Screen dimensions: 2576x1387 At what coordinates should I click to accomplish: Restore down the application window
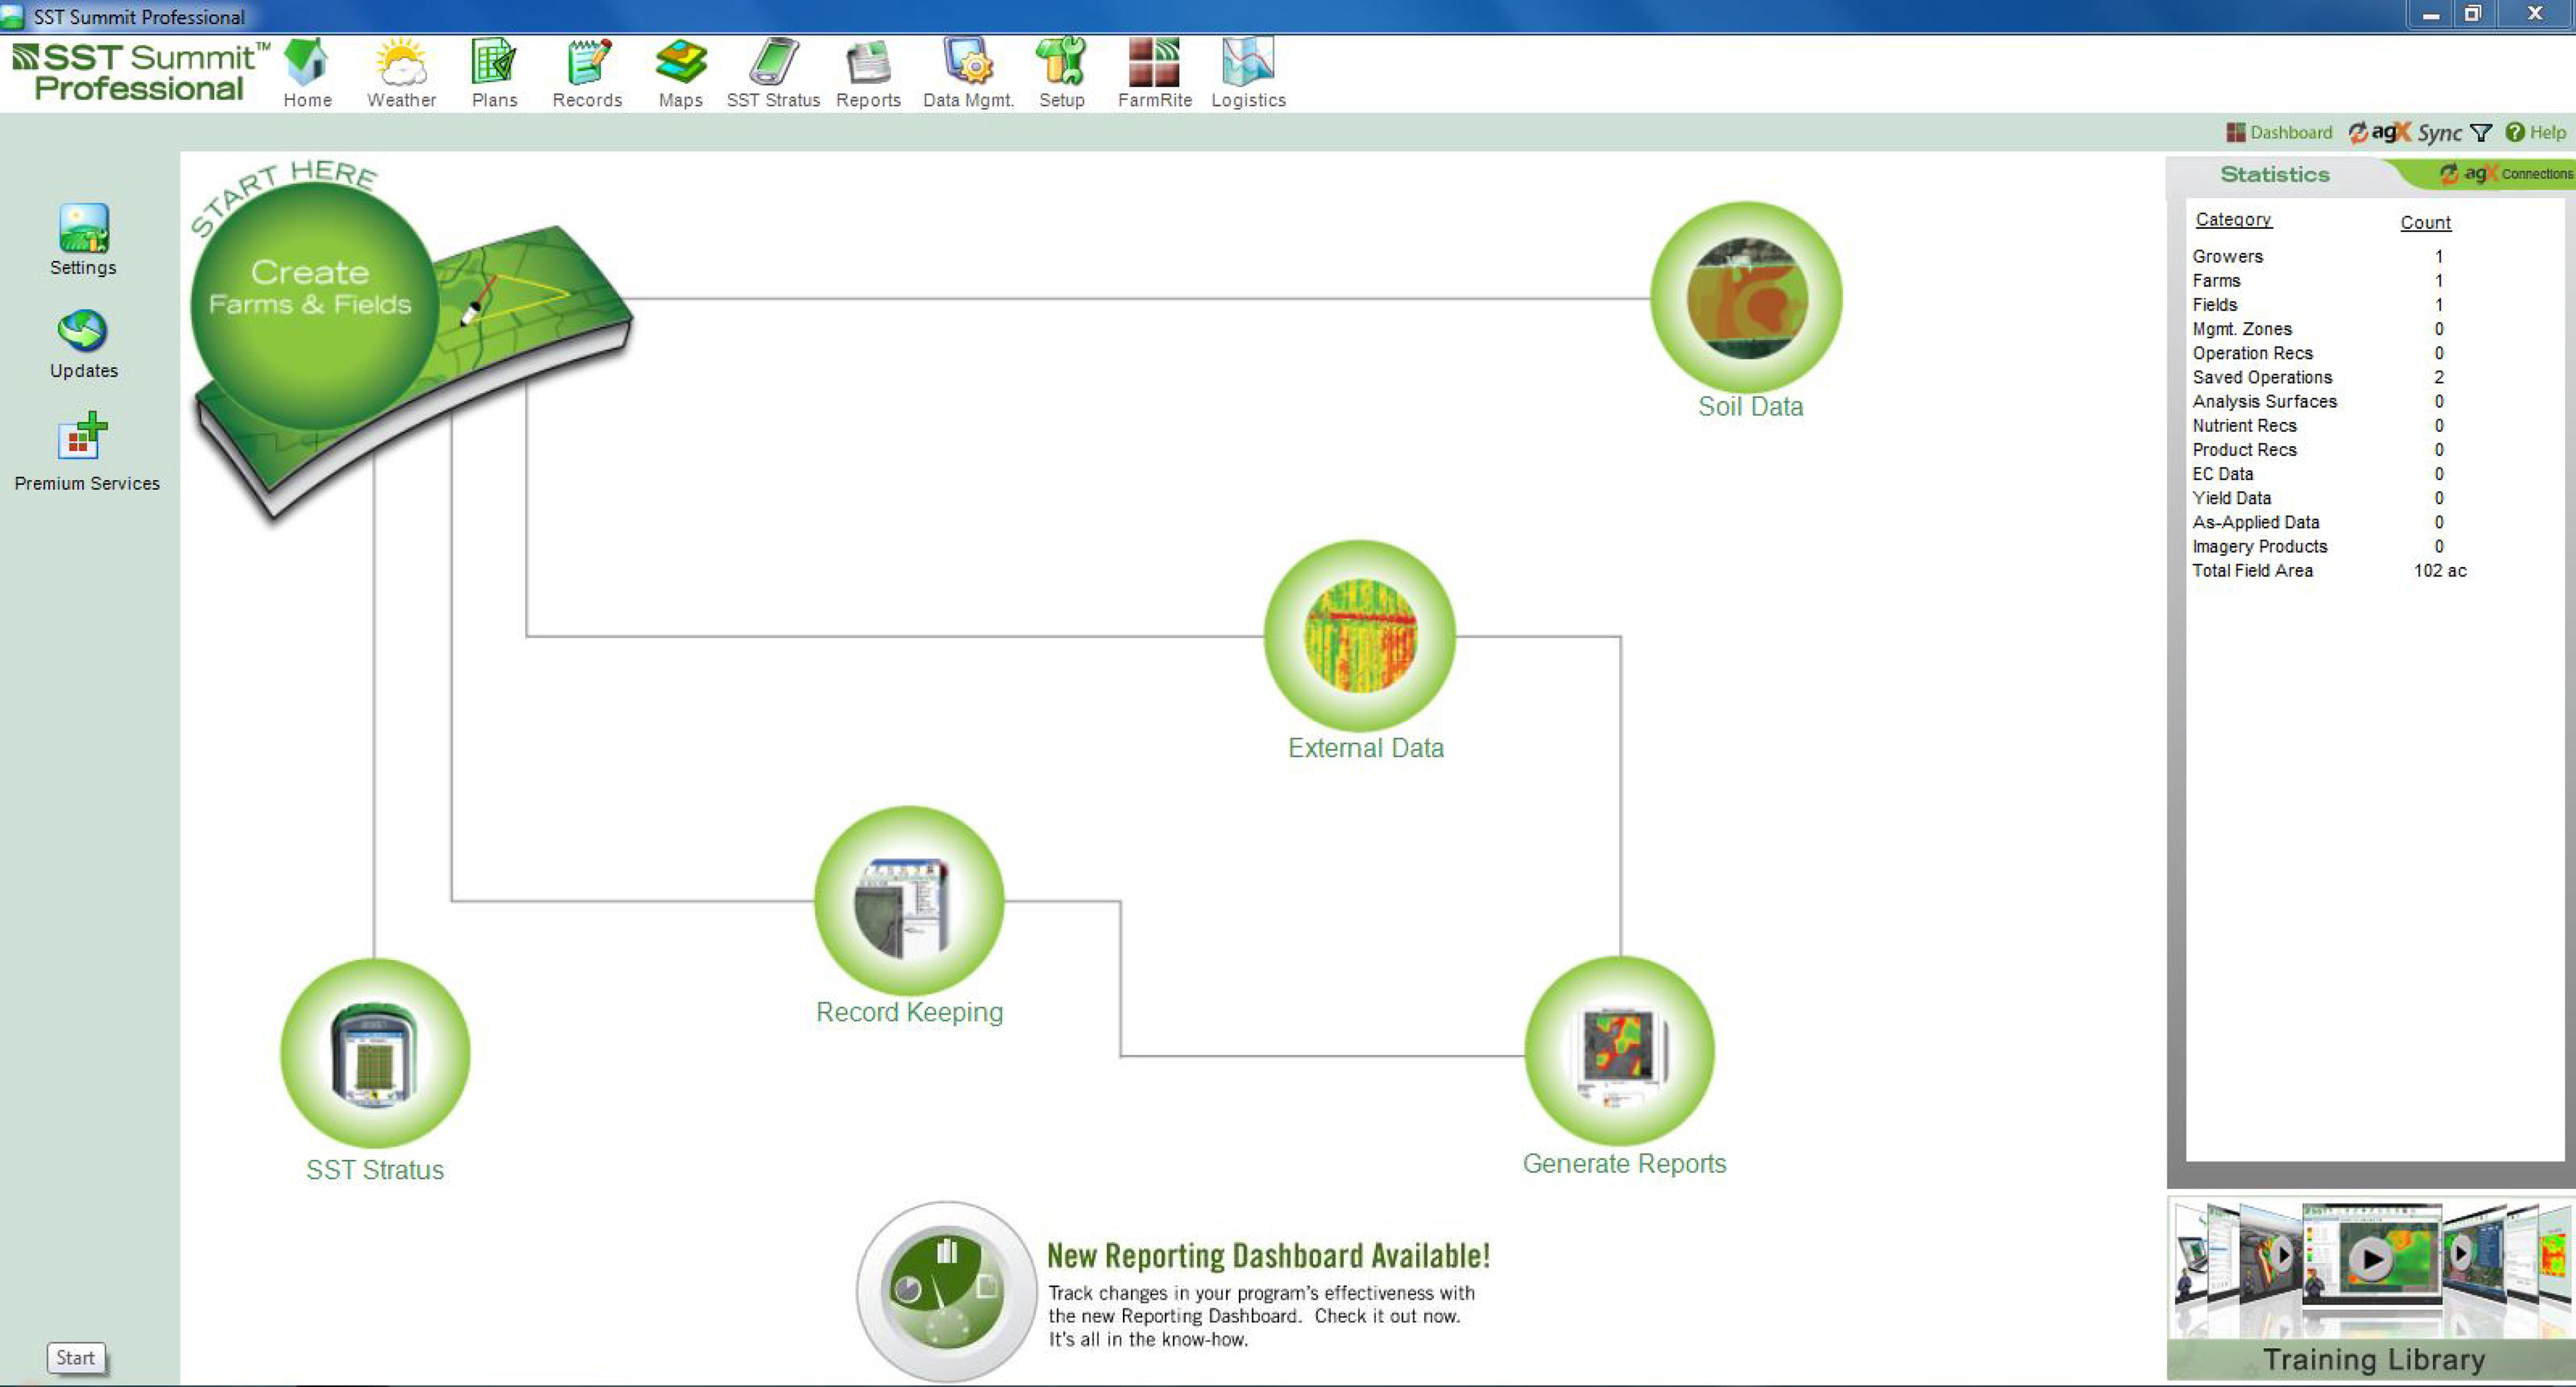[x=2473, y=14]
